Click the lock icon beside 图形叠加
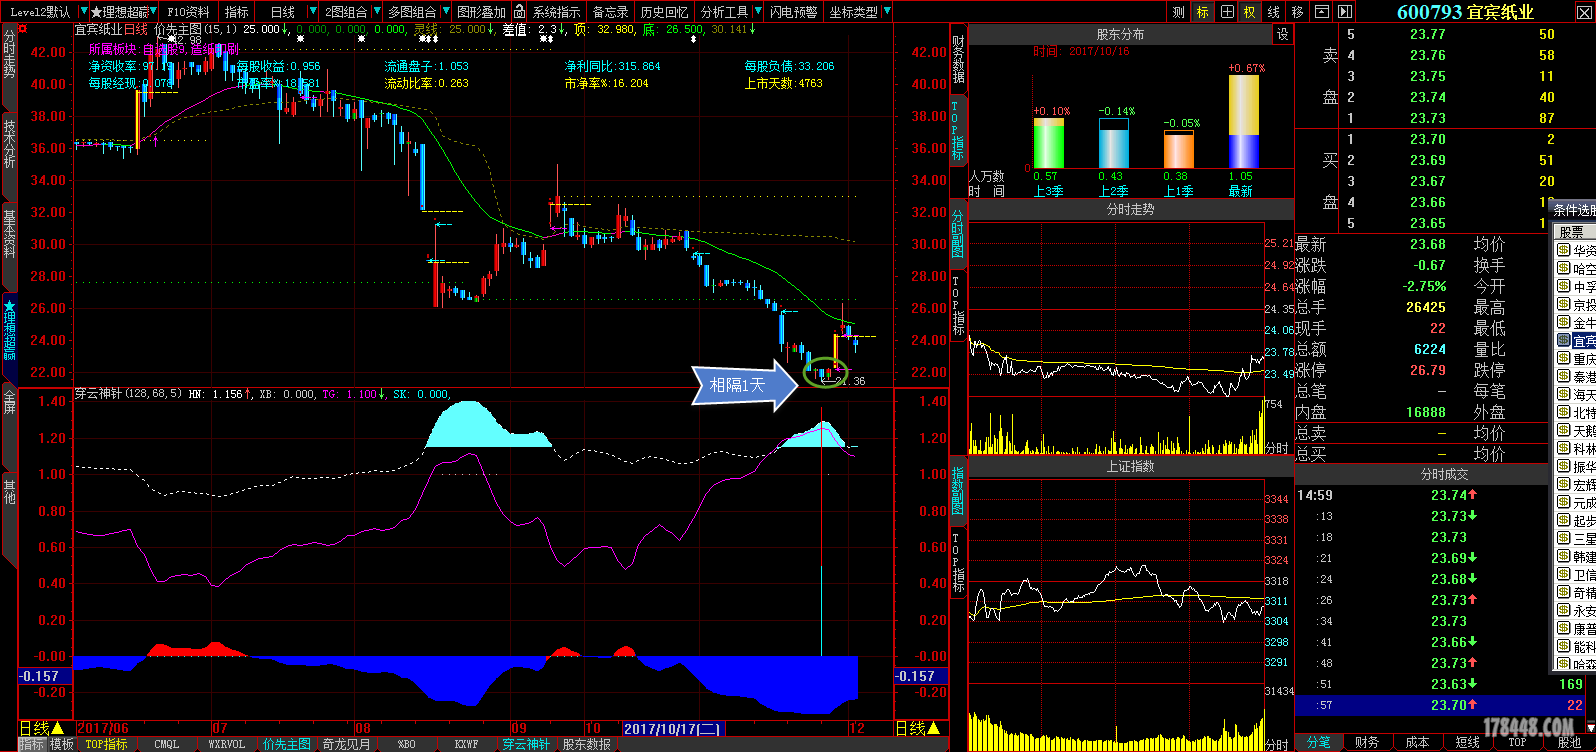 pos(520,12)
